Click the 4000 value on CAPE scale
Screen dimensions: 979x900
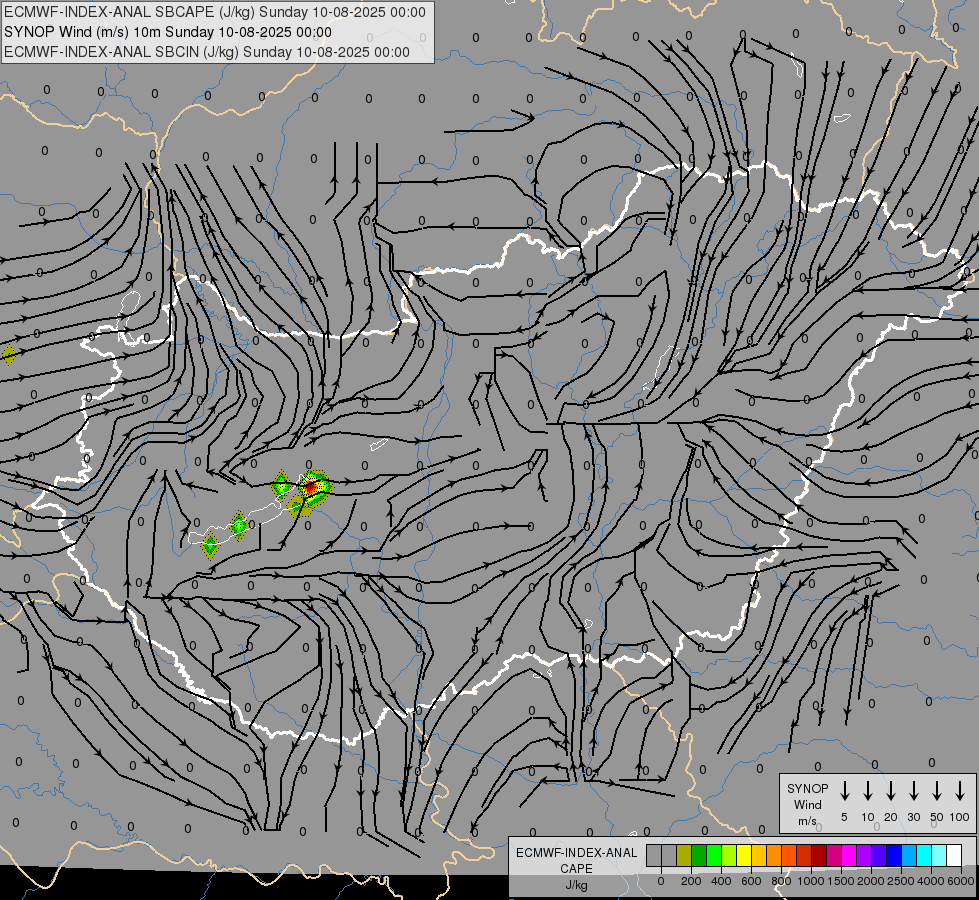(x=931, y=881)
